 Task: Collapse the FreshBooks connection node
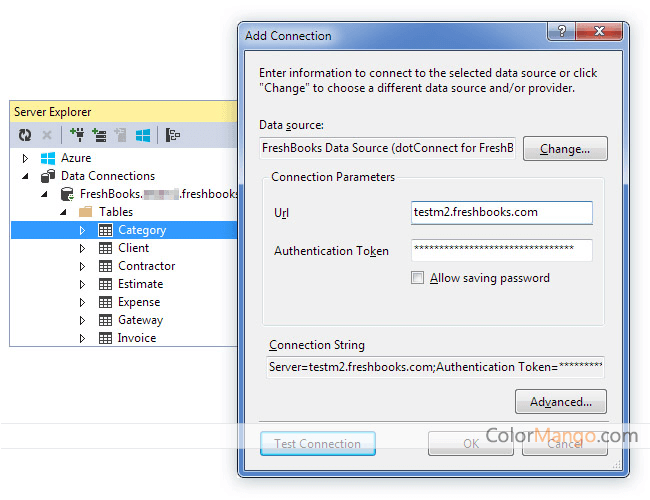[44, 194]
